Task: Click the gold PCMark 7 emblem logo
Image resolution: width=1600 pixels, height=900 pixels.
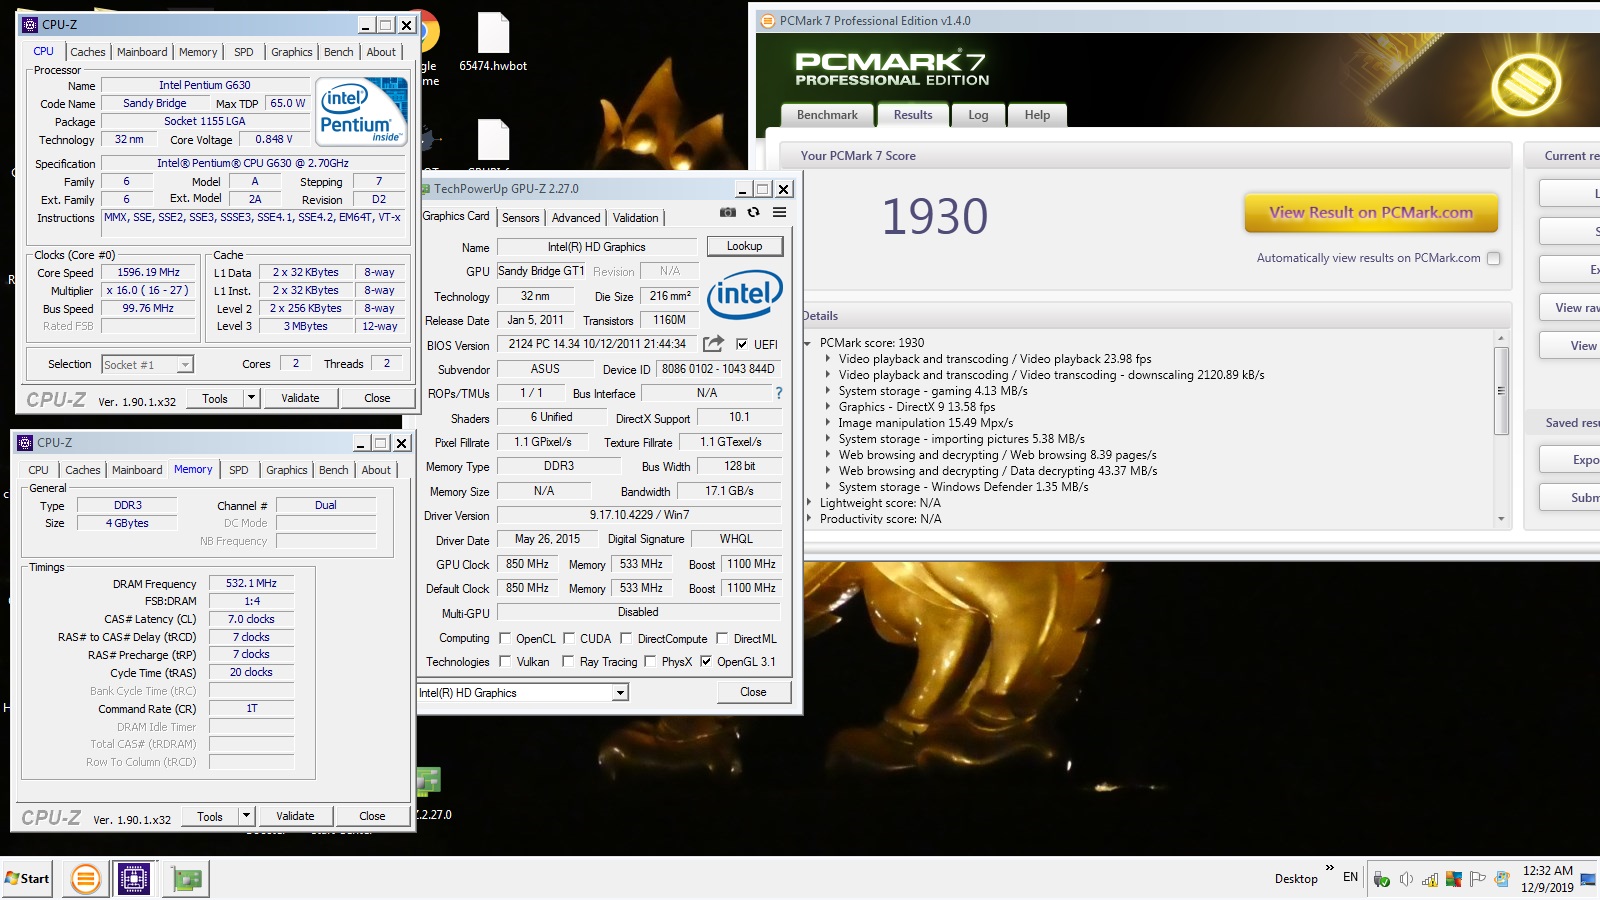Action: (1526, 84)
